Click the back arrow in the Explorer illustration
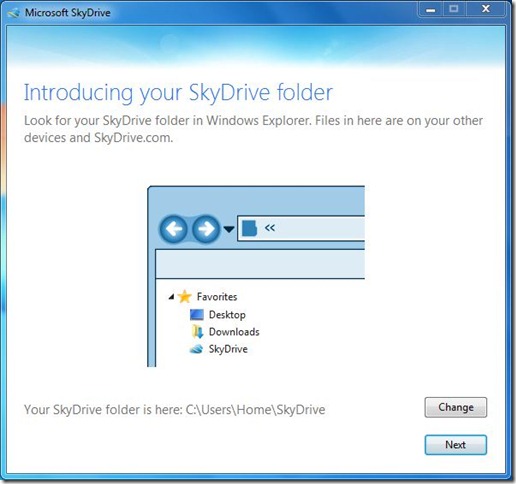 click(x=173, y=229)
